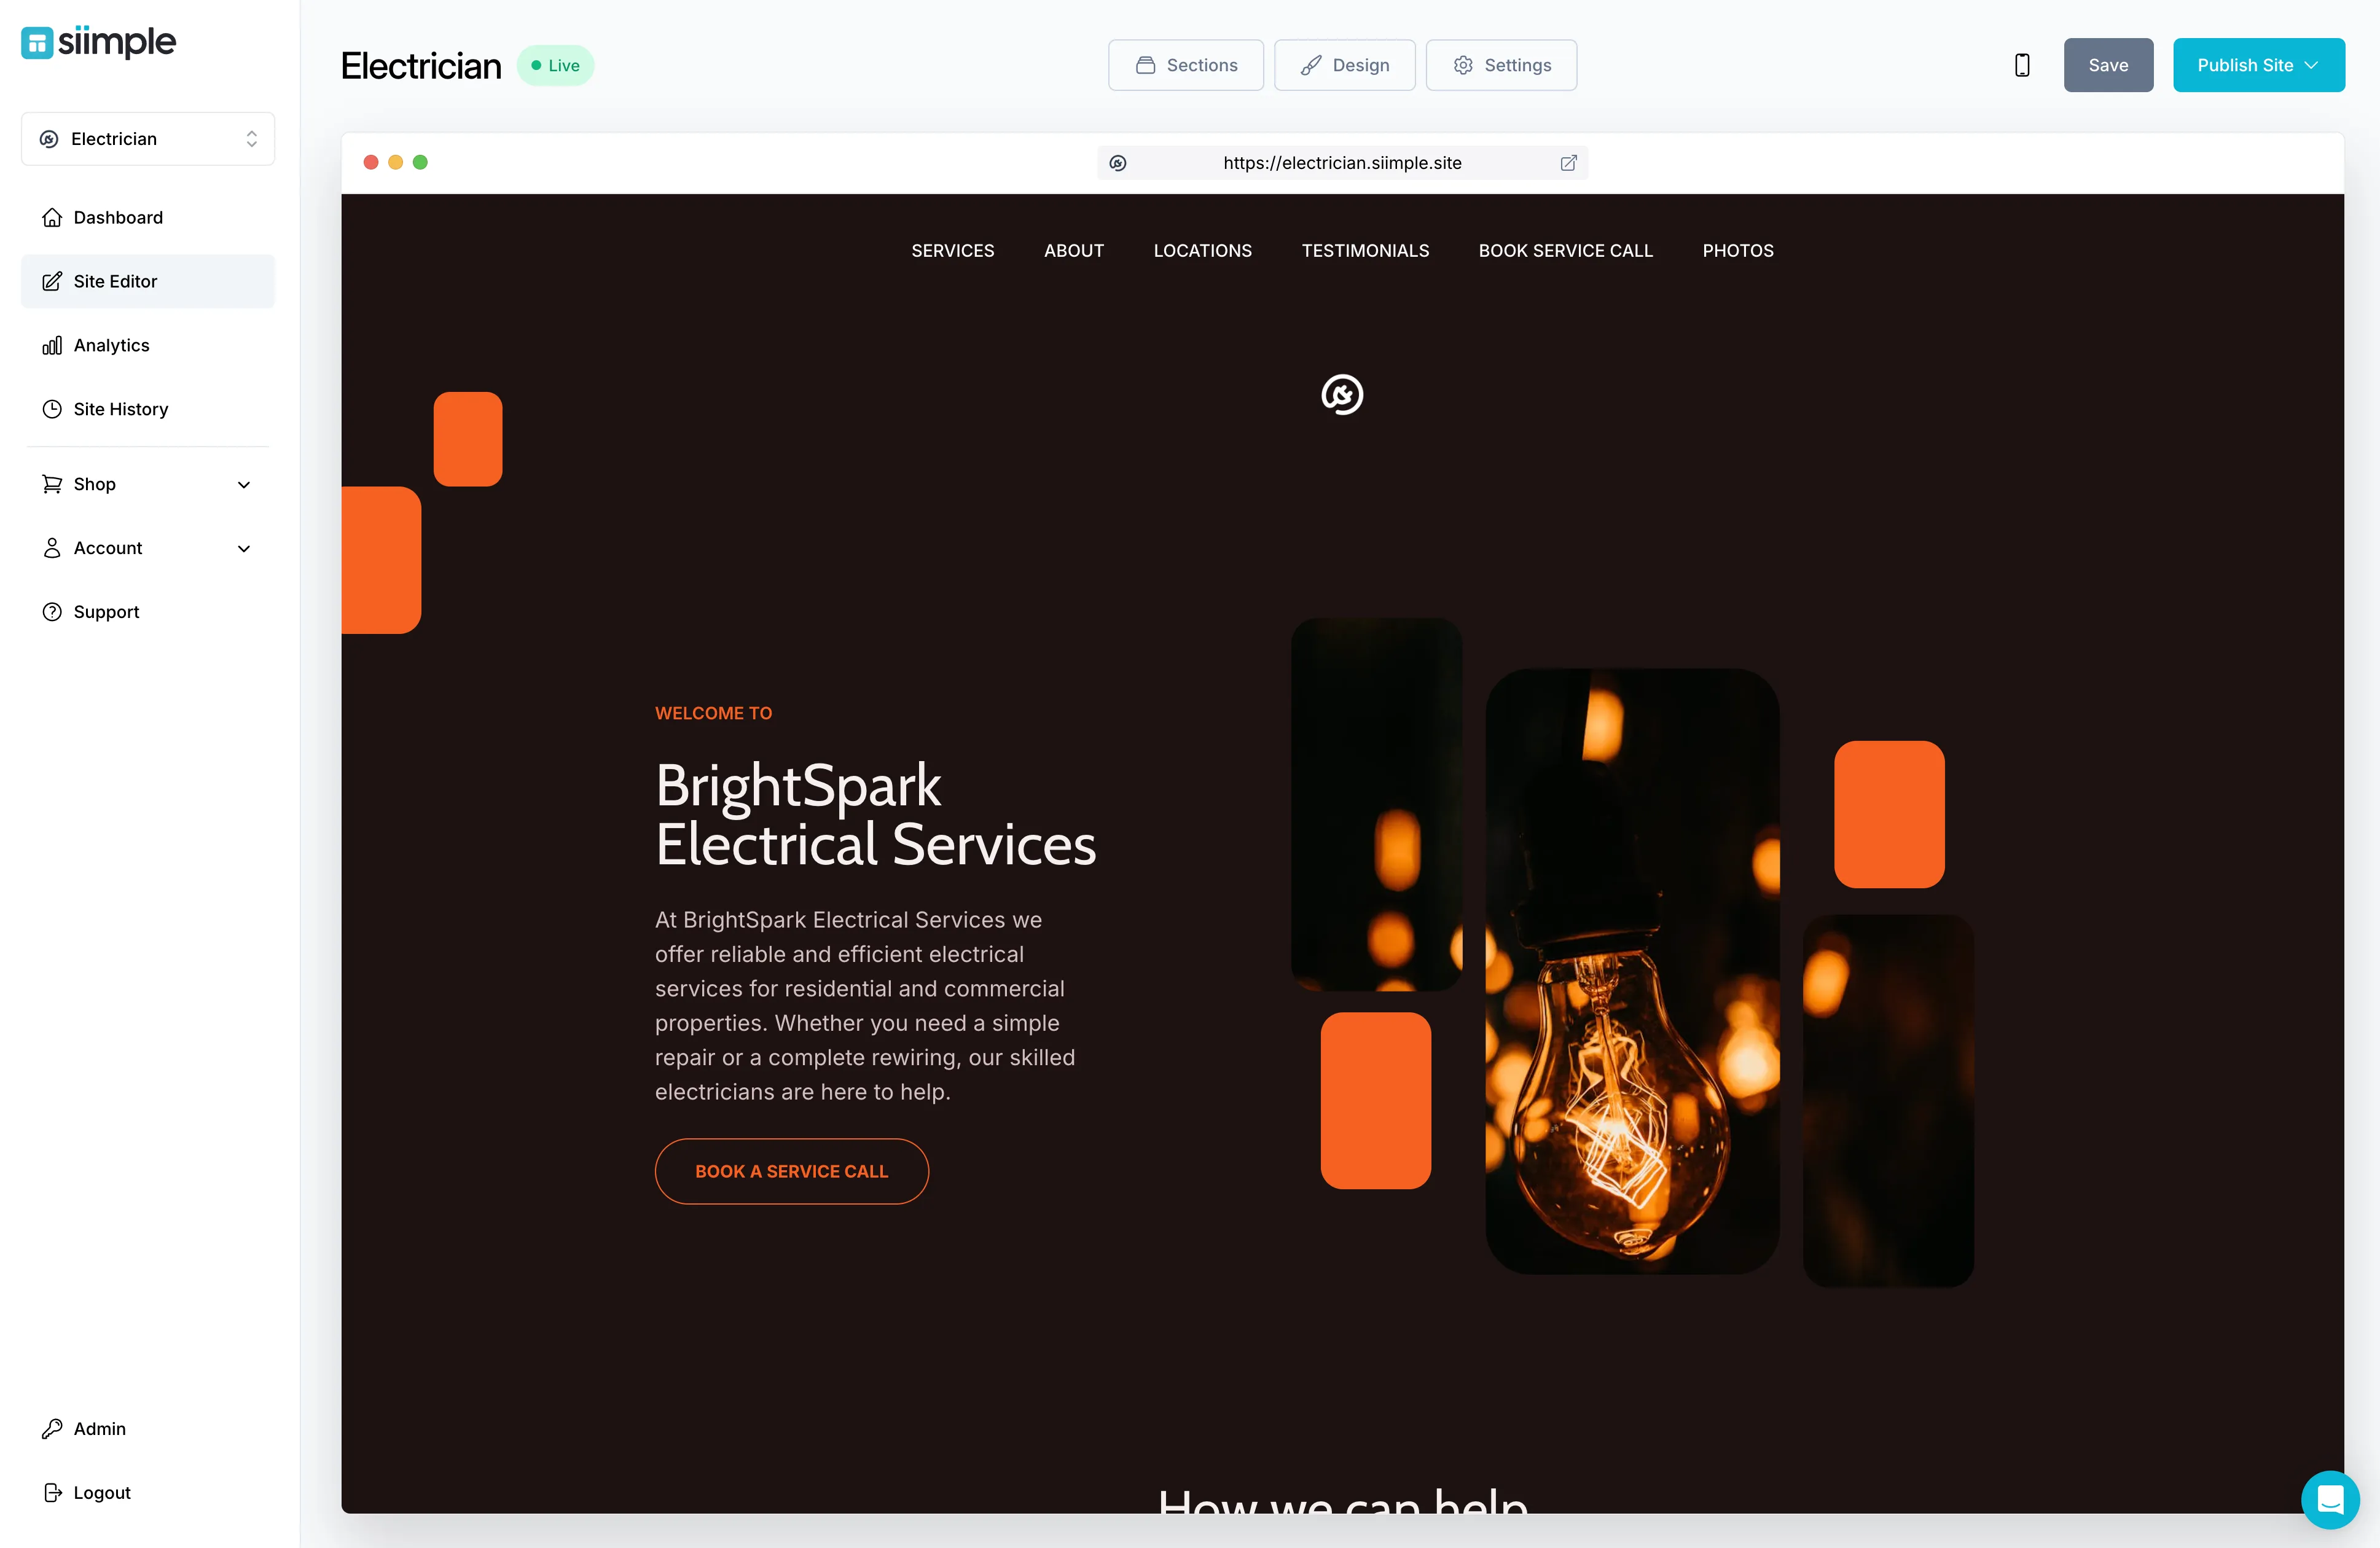This screenshot has width=2380, height=1548.
Task: Toggle the Live status indicator
Action: point(555,64)
